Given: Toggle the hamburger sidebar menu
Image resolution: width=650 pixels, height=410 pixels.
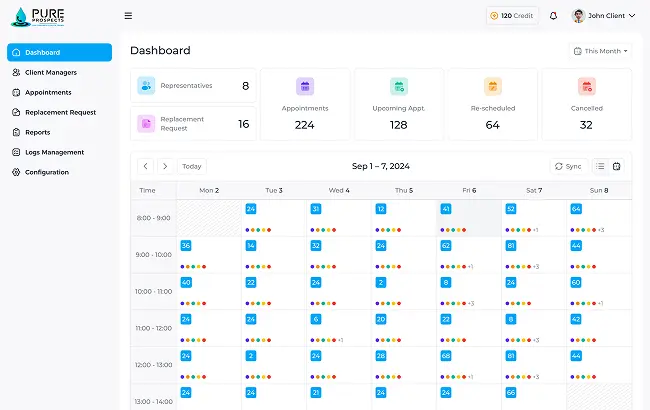Looking at the screenshot, I should click(x=128, y=16).
